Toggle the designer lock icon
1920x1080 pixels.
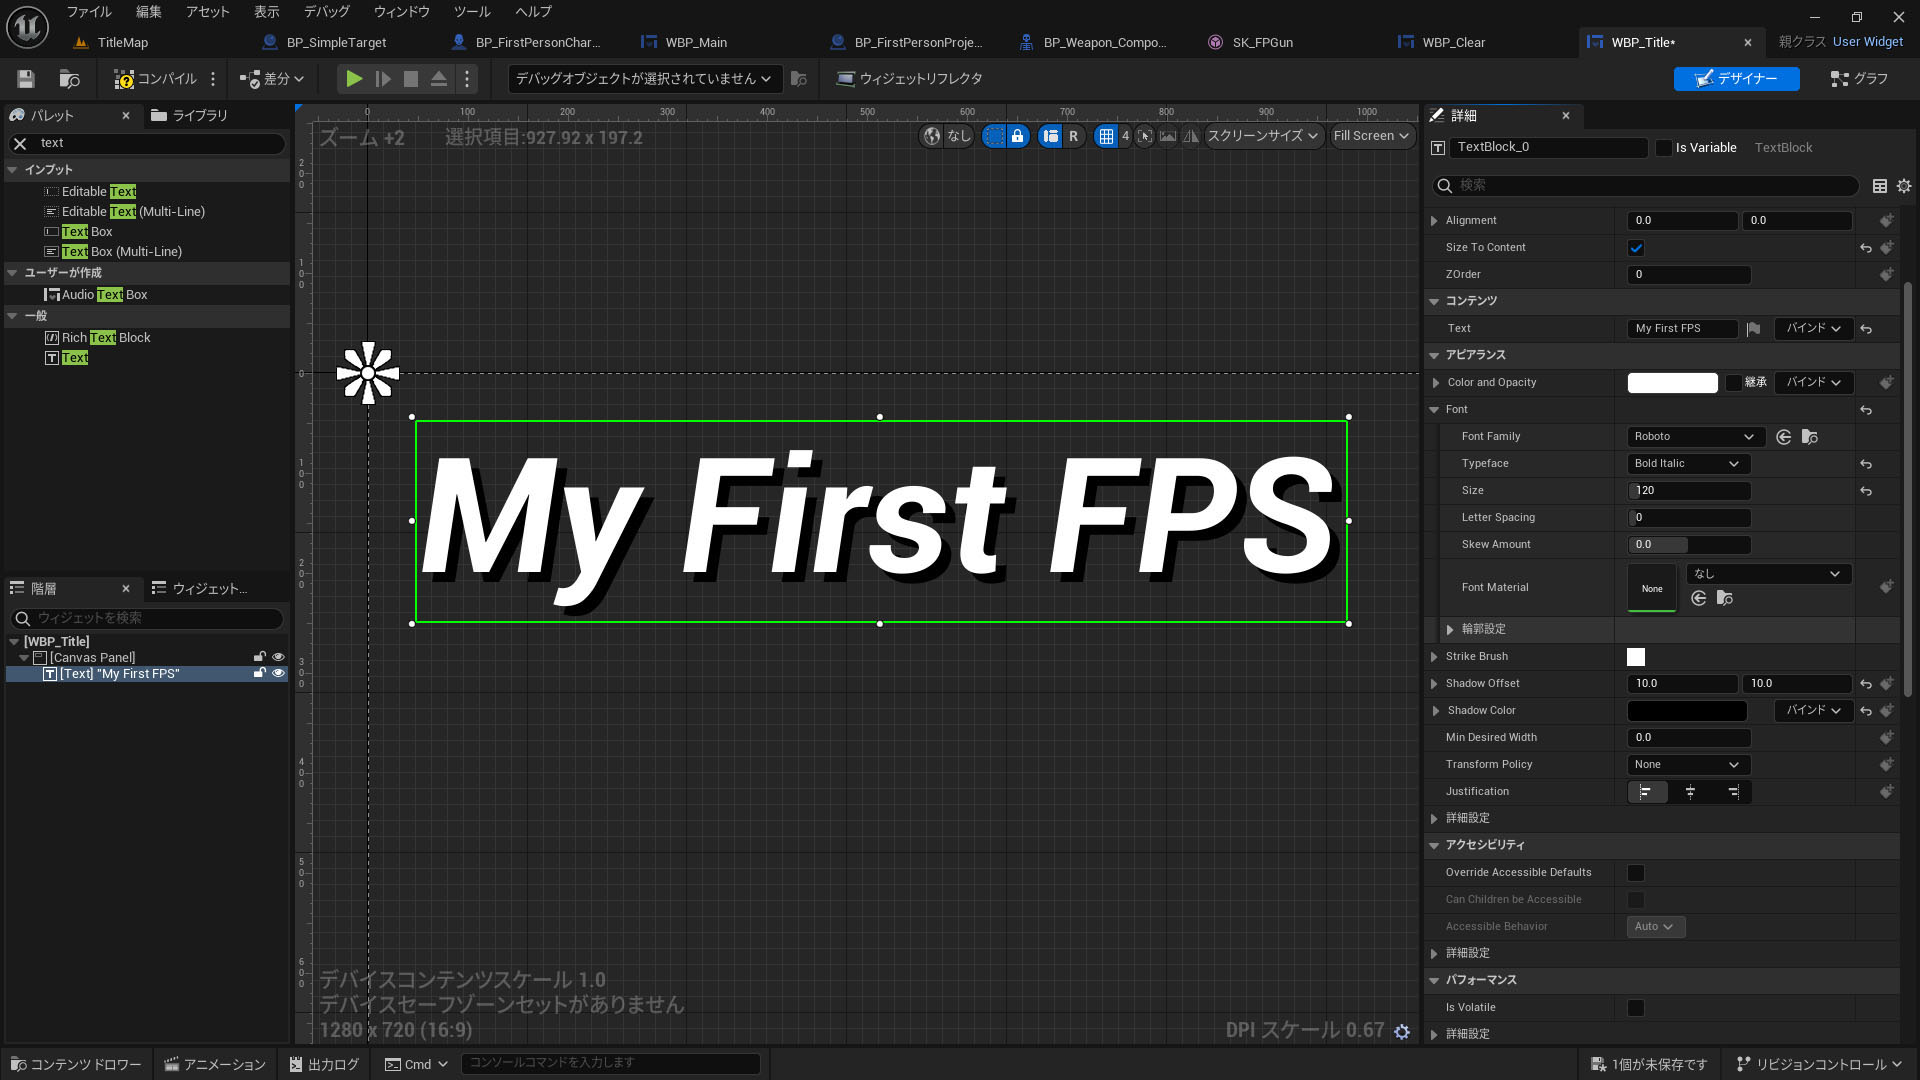click(x=1017, y=136)
